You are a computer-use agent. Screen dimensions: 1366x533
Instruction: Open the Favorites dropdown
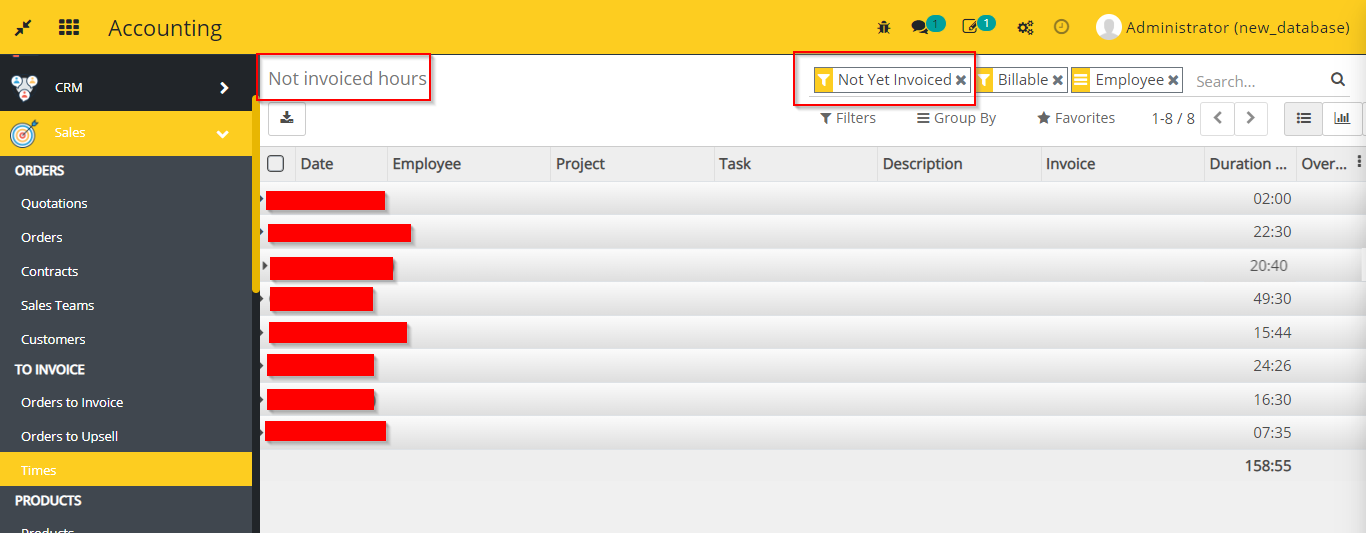coord(1076,118)
